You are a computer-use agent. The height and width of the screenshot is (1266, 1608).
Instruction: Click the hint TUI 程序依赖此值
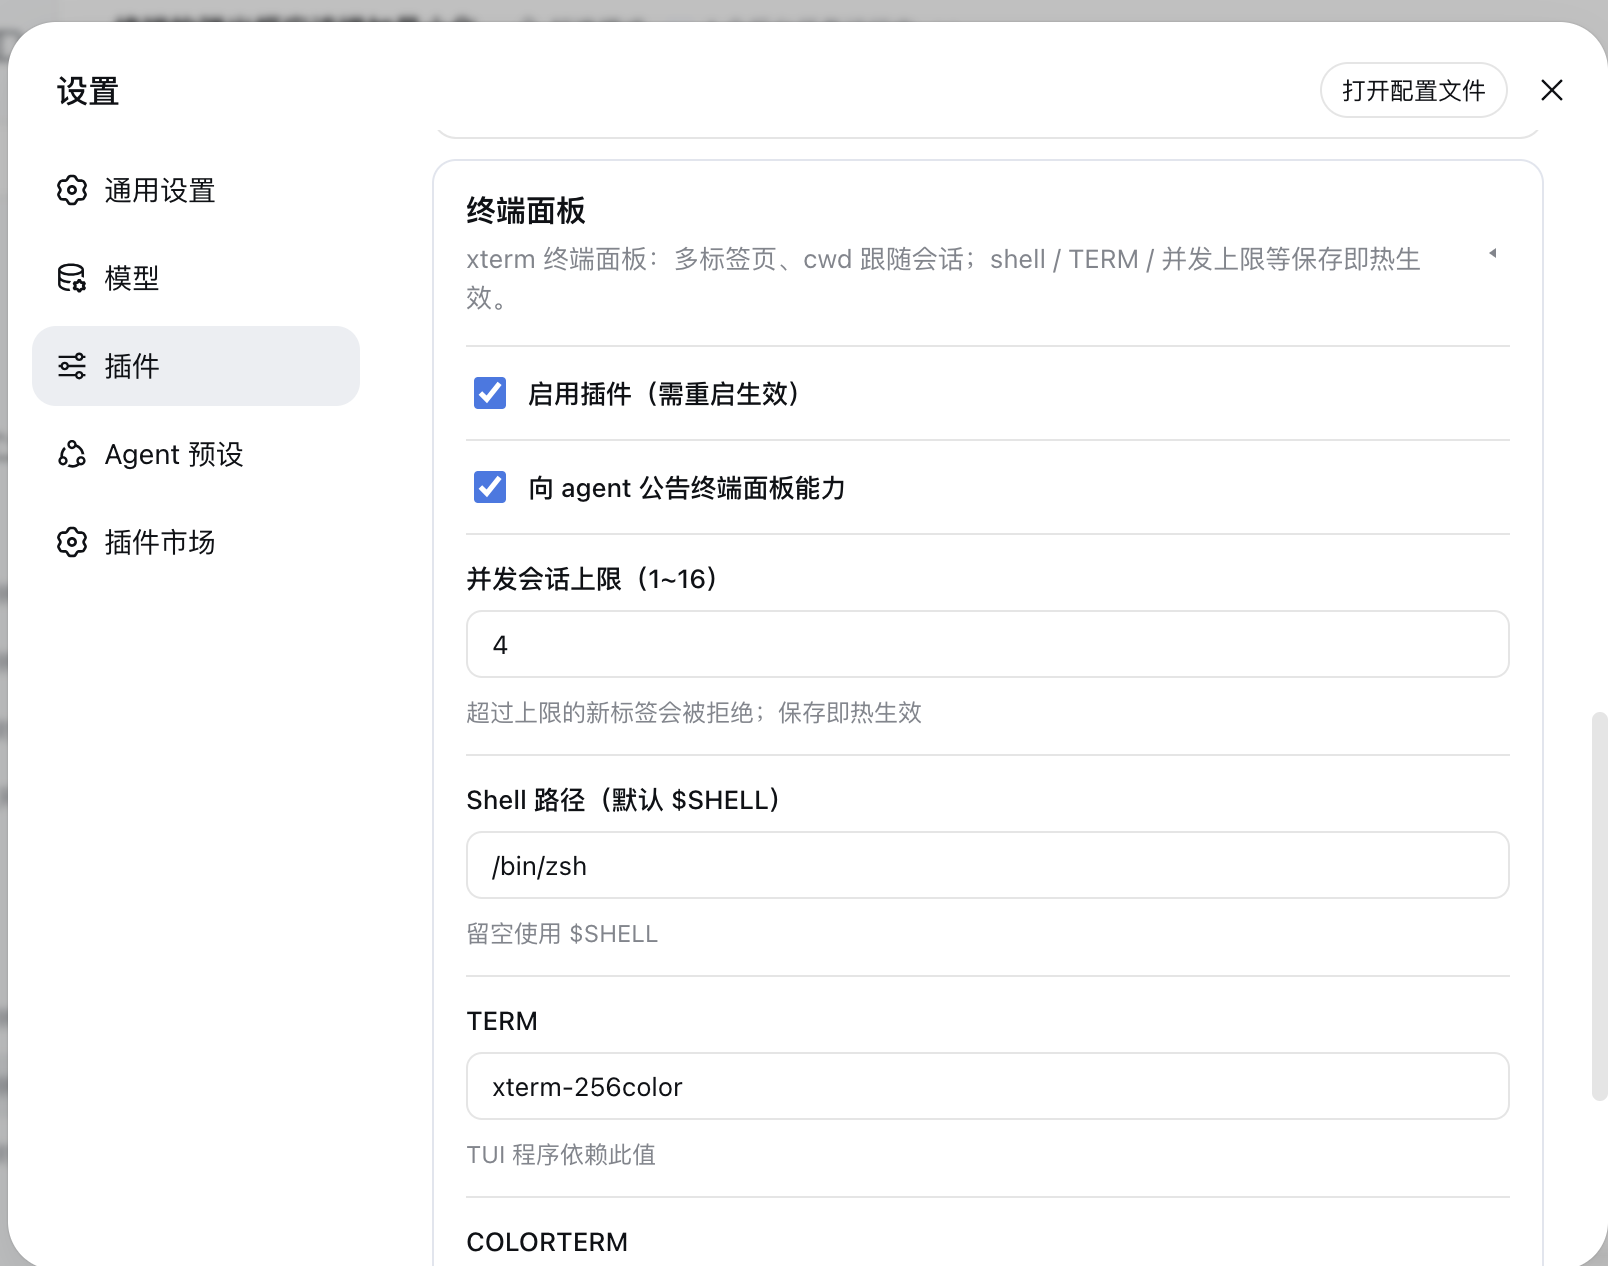pyautogui.click(x=561, y=1154)
